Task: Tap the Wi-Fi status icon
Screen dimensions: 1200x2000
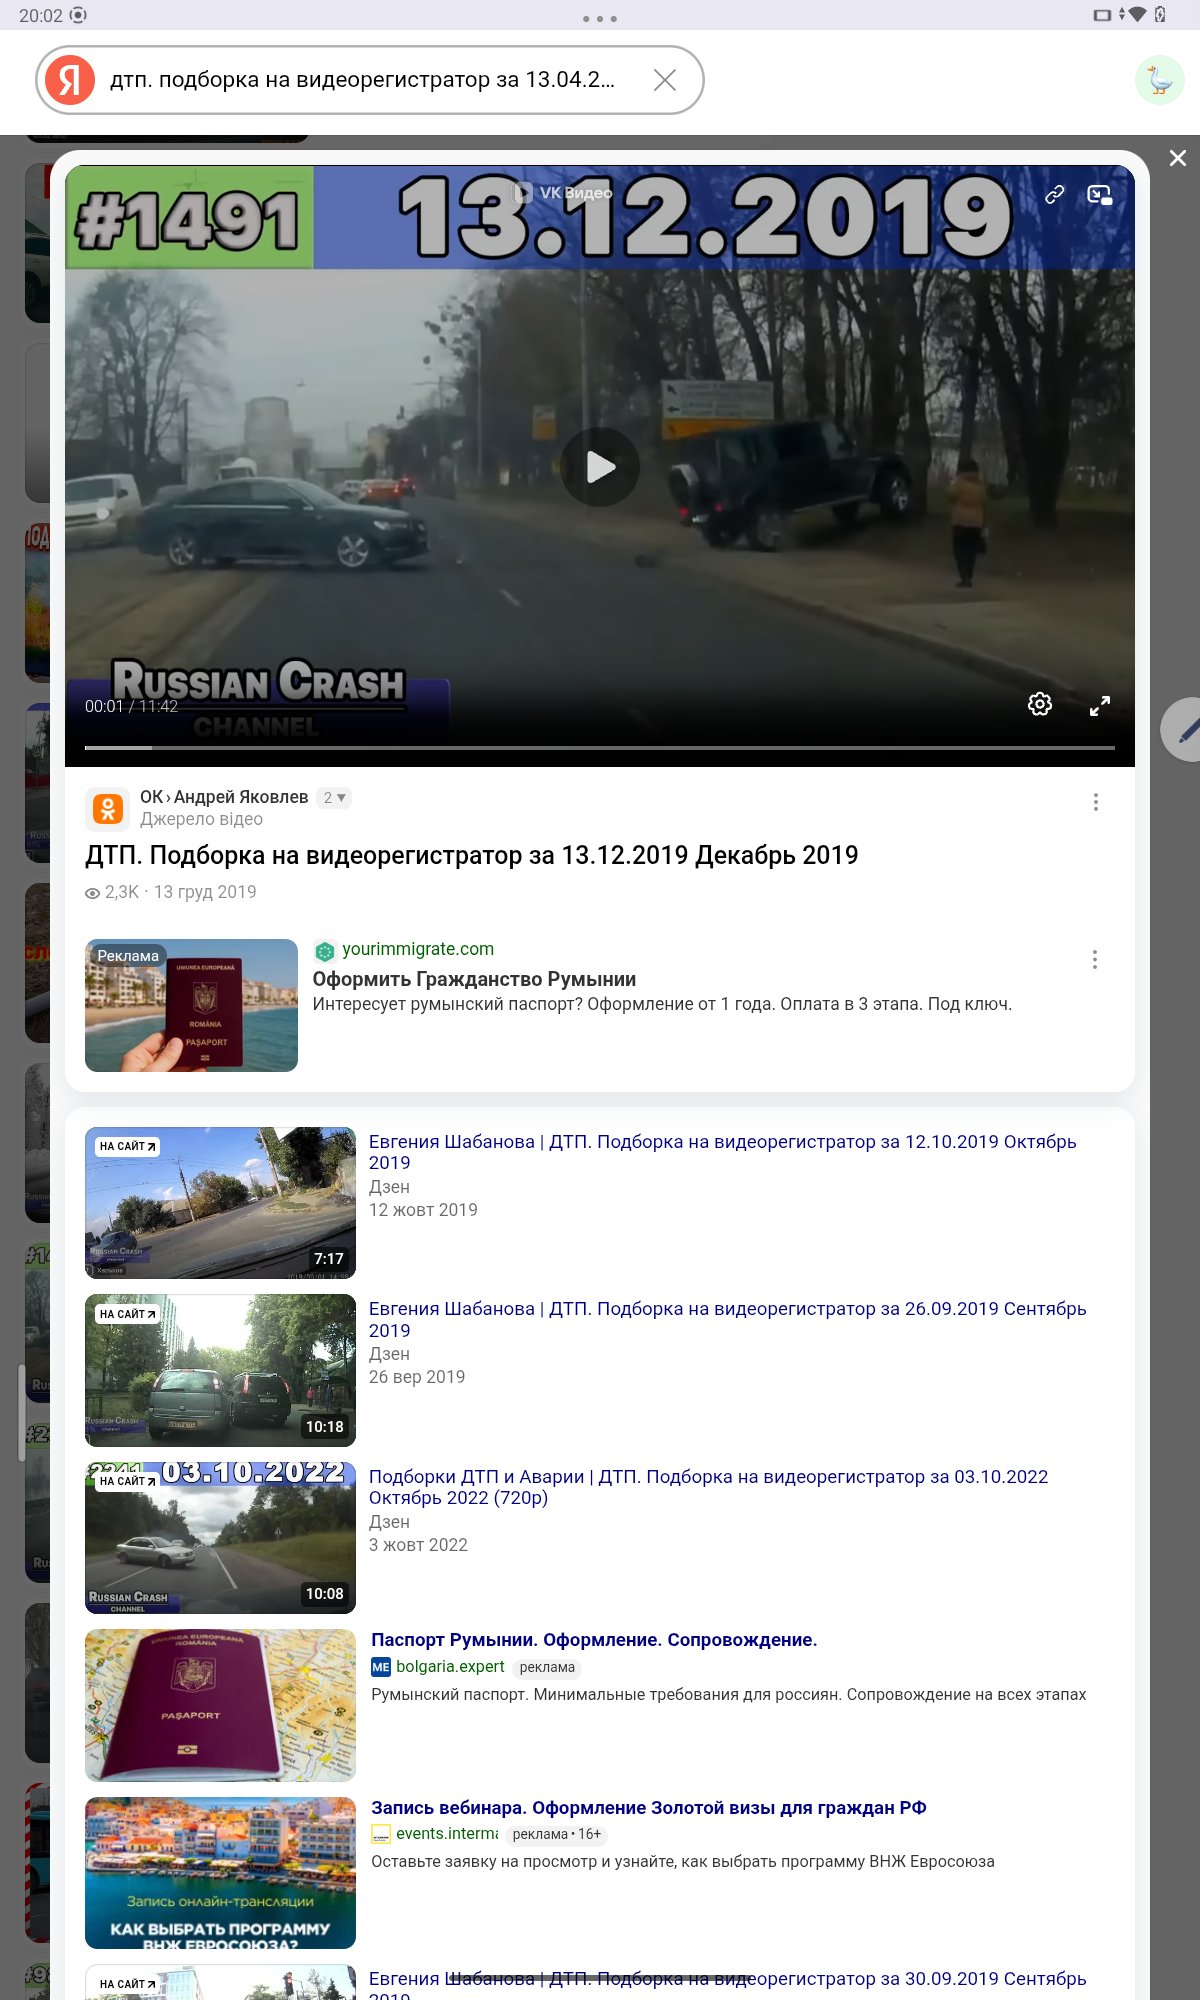Action: [1137, 15]
